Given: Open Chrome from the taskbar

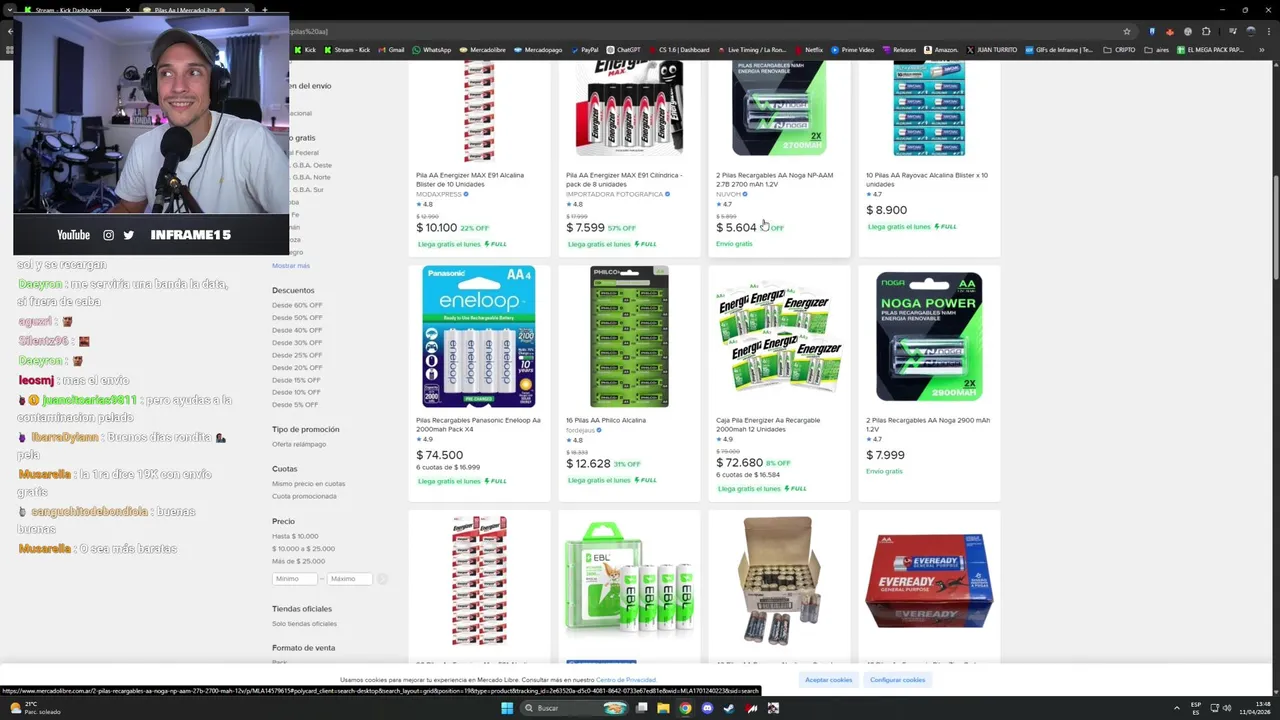Looking at the screenshot, I should pyautogui.click(x=685, y=708).
